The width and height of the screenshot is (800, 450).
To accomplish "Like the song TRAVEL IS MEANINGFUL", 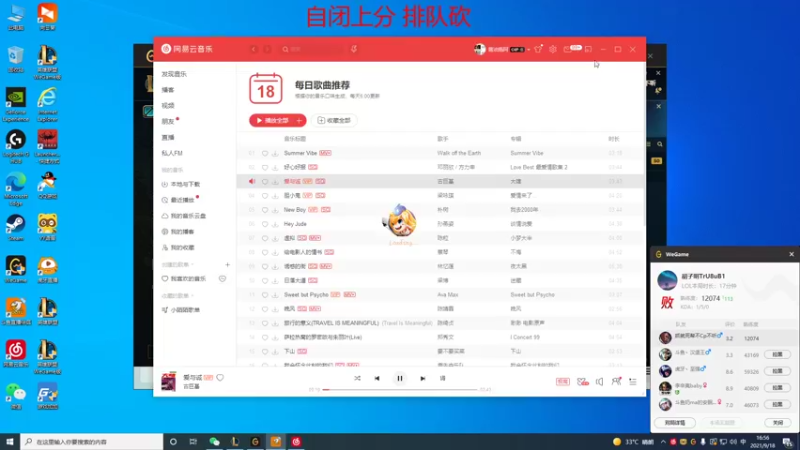I will (265, 323).
